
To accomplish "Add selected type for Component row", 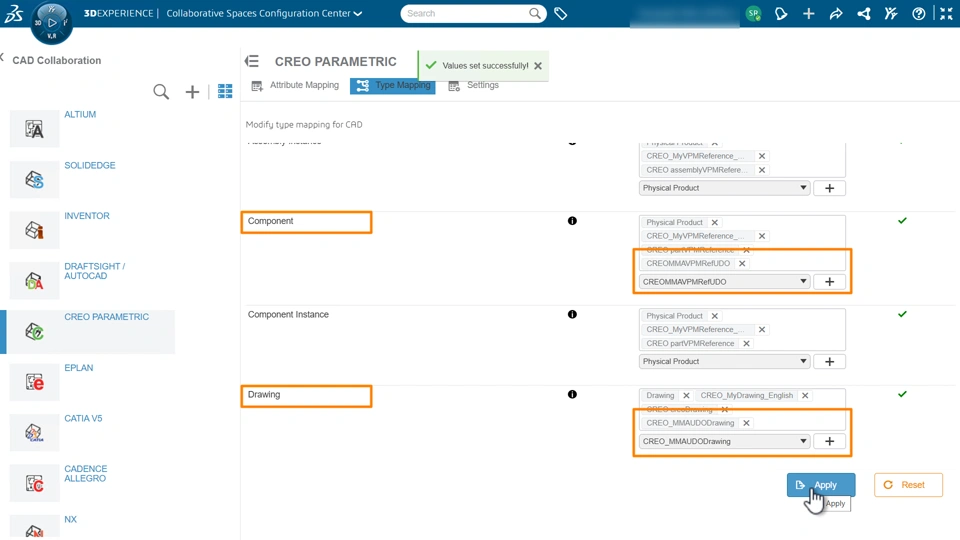I will [830, 282].
